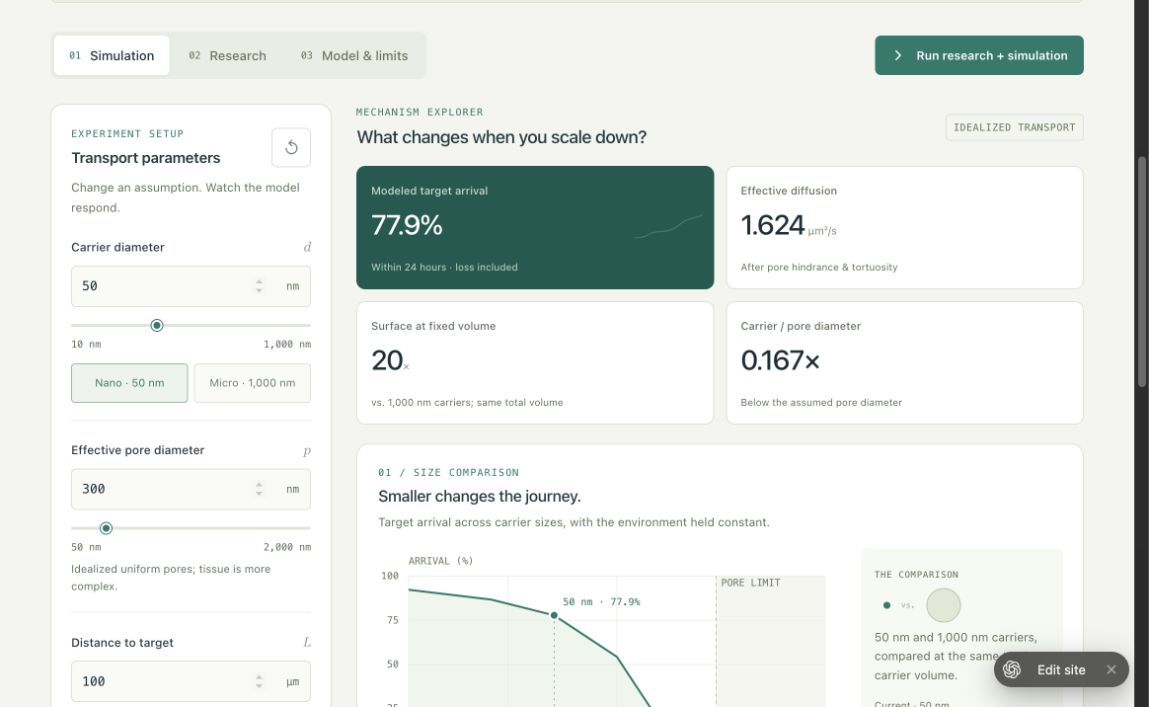Image resolution: width=1149 pixels, height=707 pixels.
Task: Select the Nano · 50 nm preset
Action: (129, 382)
